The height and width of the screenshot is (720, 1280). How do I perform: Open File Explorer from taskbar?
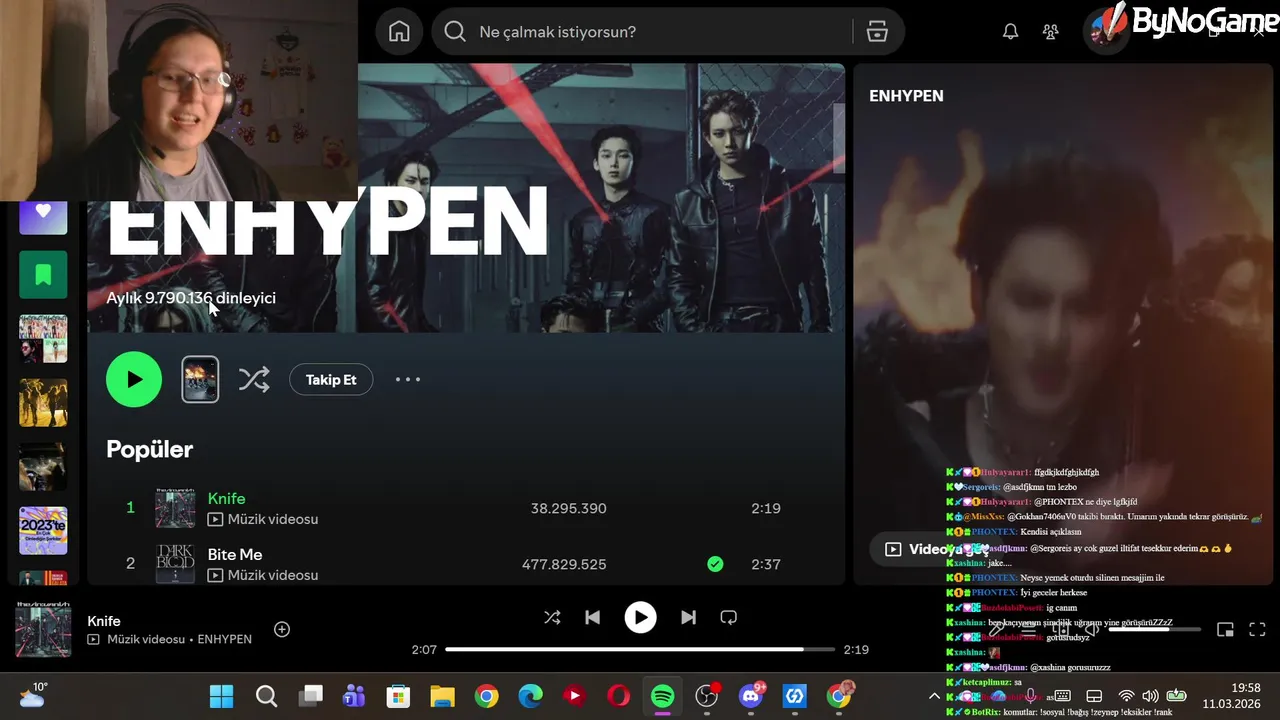tap(442, 696)
